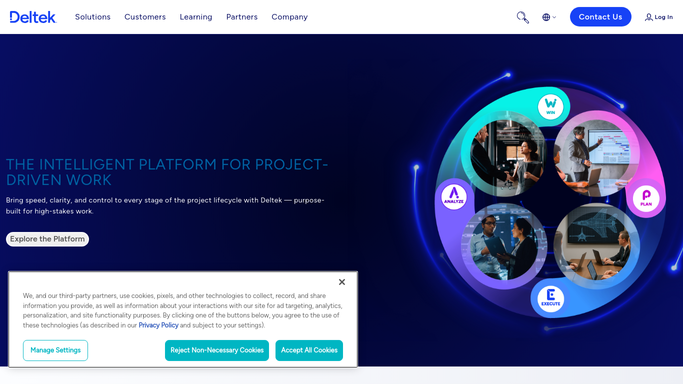Close the cookie consent banner
Screen dimensions: 683x384
(342, 282)
